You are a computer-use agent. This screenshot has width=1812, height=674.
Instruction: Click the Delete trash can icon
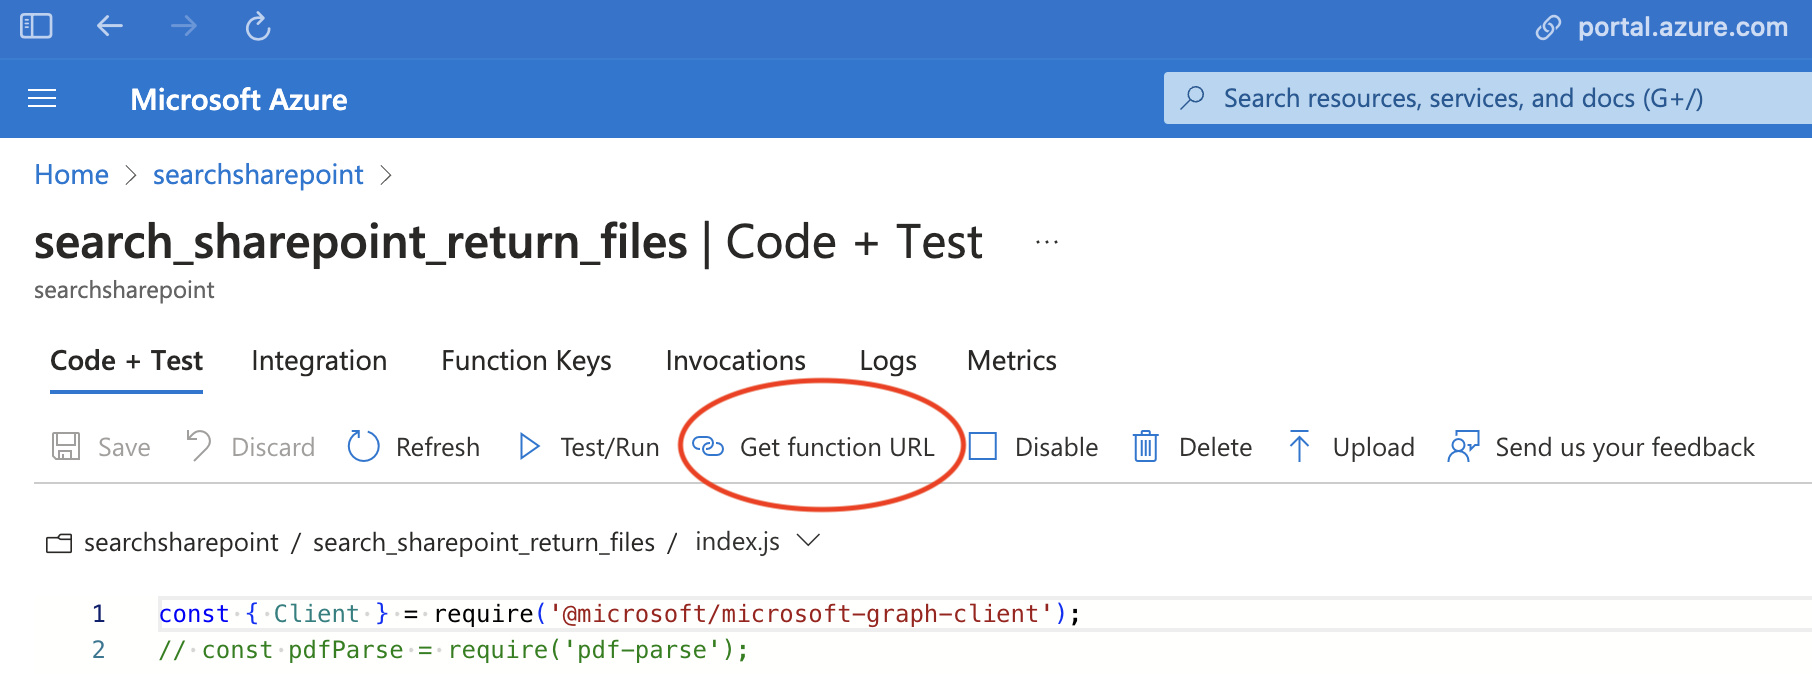1145,446
